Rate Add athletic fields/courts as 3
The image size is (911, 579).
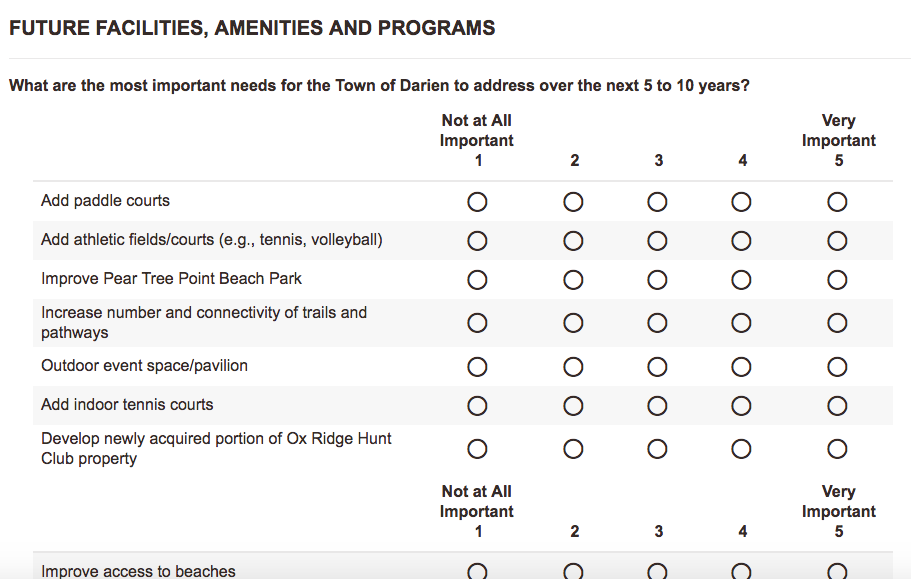[x=657, y=240]
